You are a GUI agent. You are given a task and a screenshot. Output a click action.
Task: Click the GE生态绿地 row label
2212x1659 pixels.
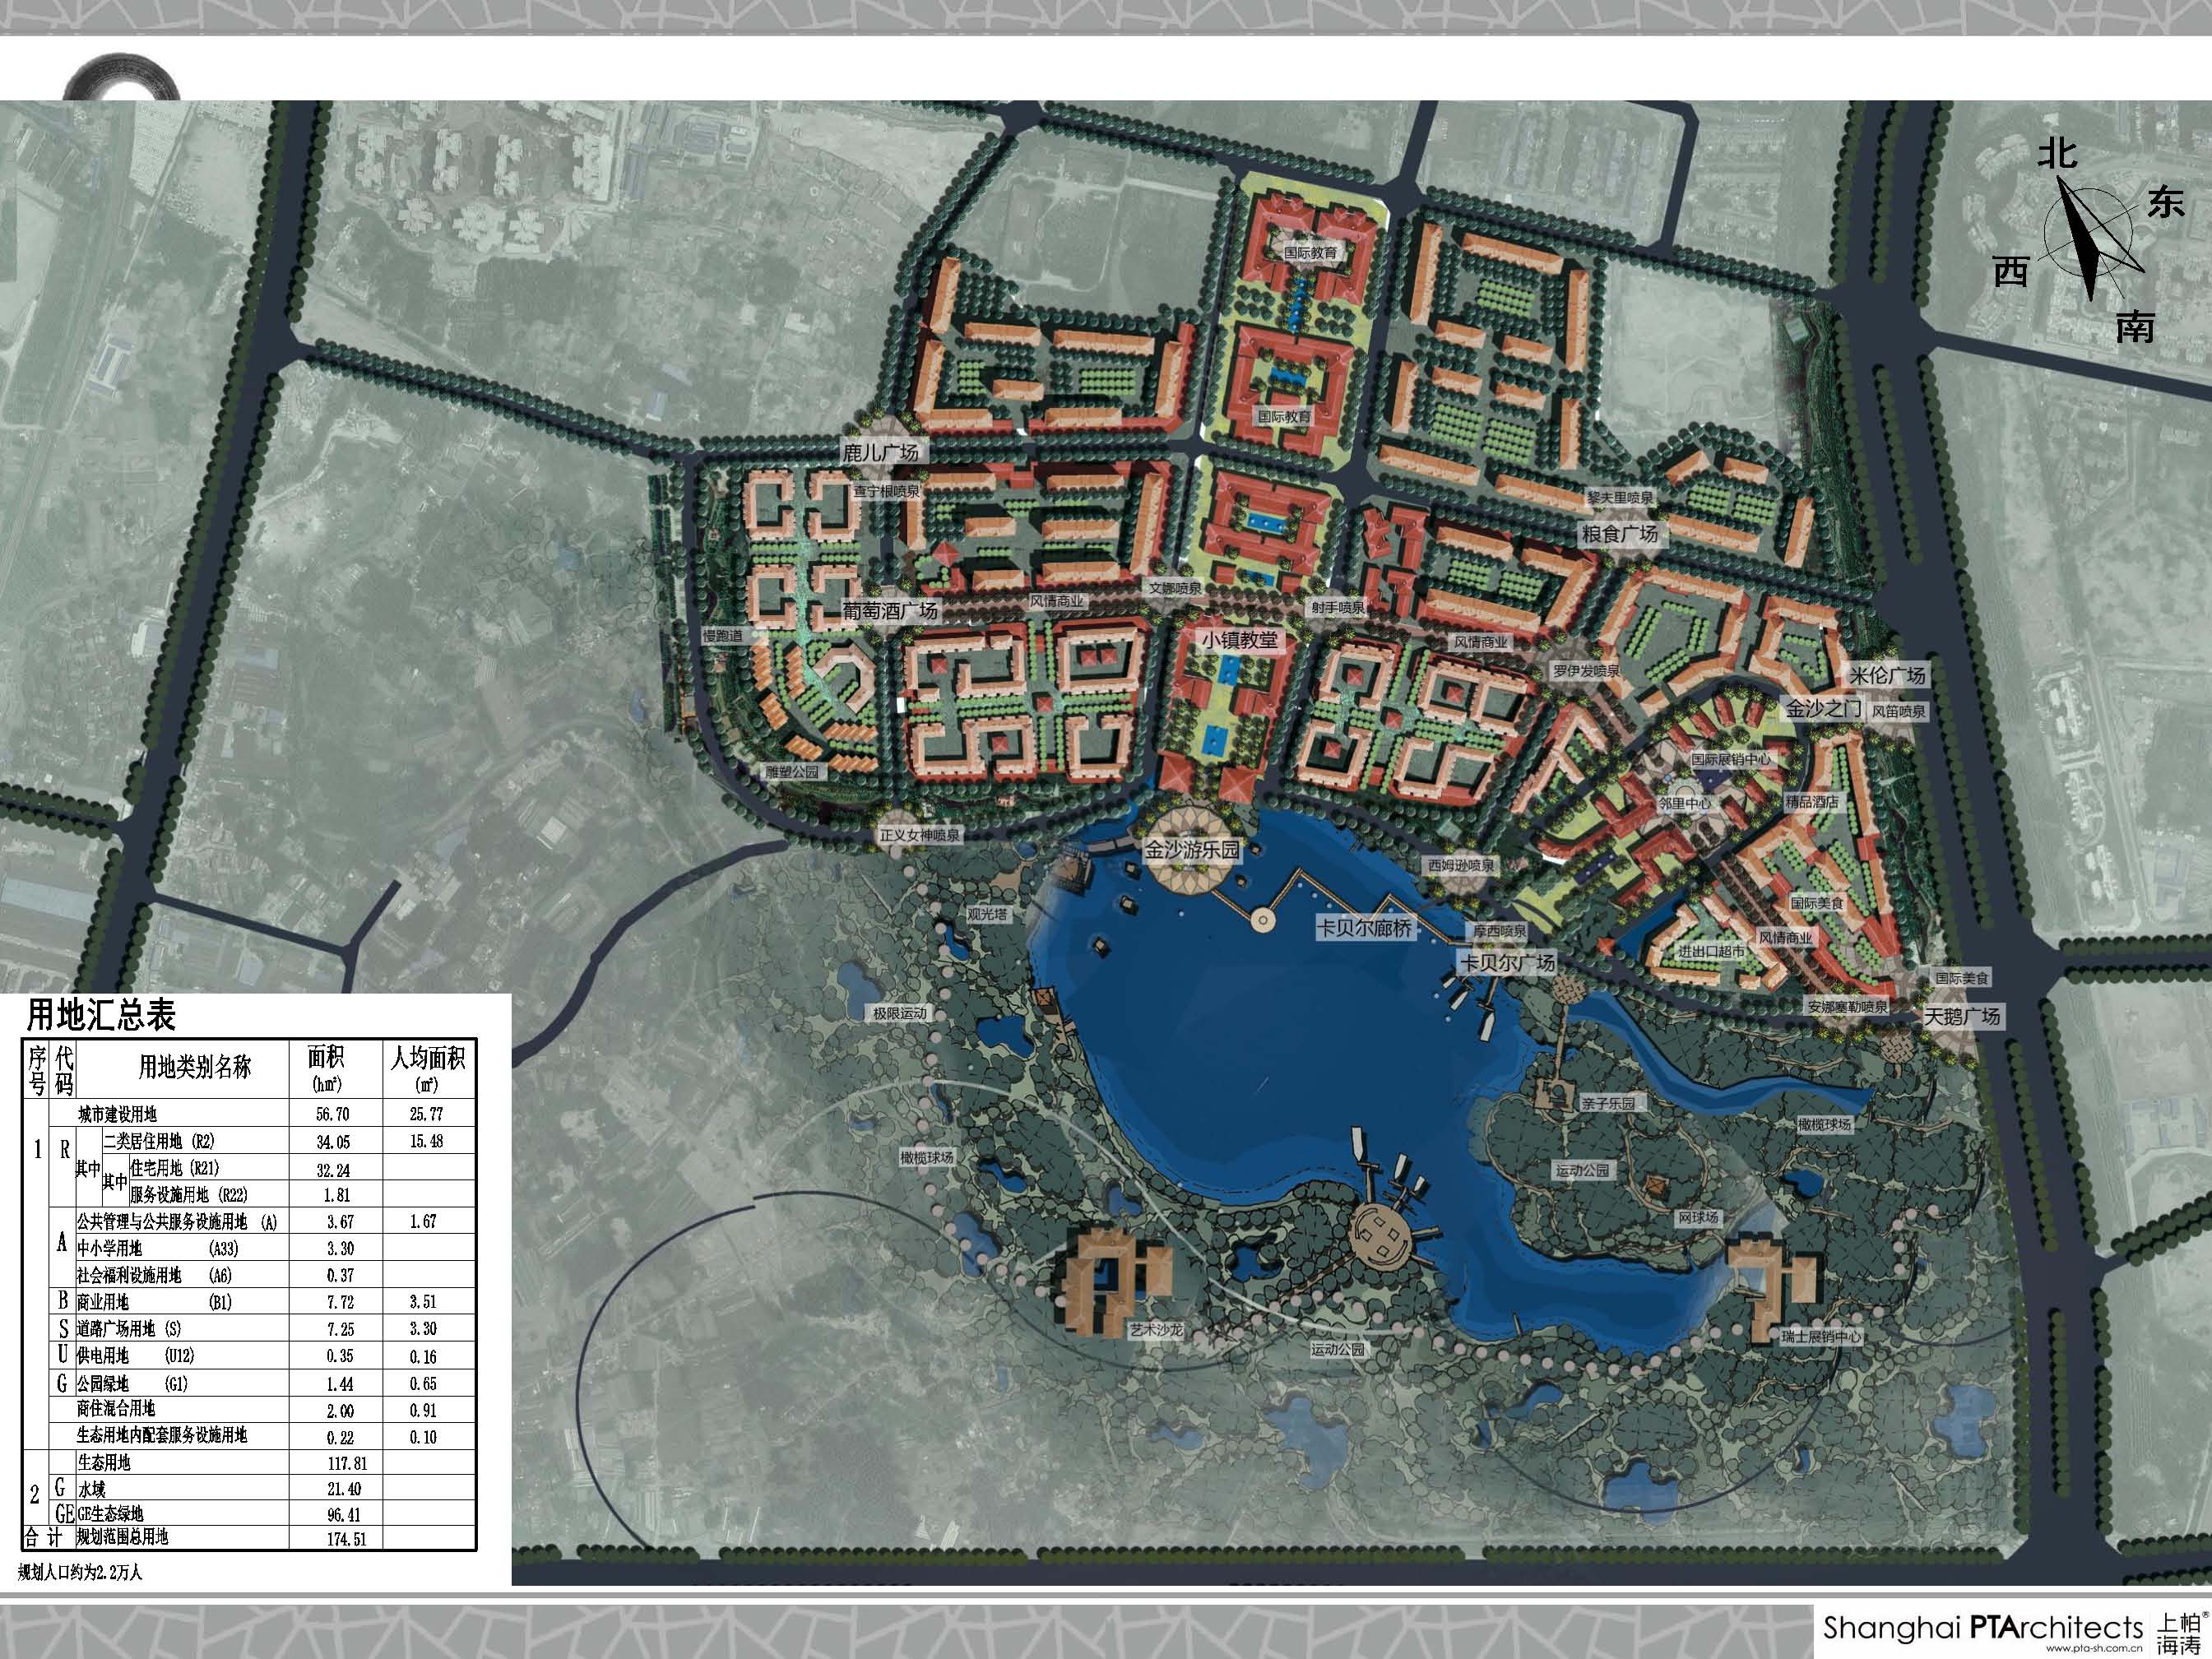pyautogui.click(x=110, y=1514)
